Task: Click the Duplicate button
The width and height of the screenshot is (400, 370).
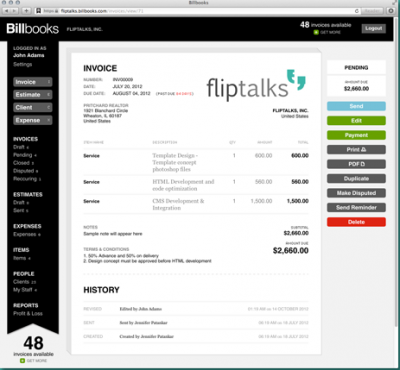Action: [x=356, y=179]
